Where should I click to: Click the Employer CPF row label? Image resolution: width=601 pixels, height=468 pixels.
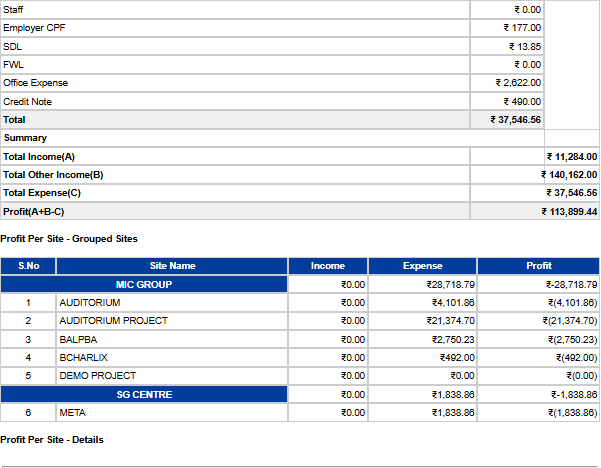35,28
